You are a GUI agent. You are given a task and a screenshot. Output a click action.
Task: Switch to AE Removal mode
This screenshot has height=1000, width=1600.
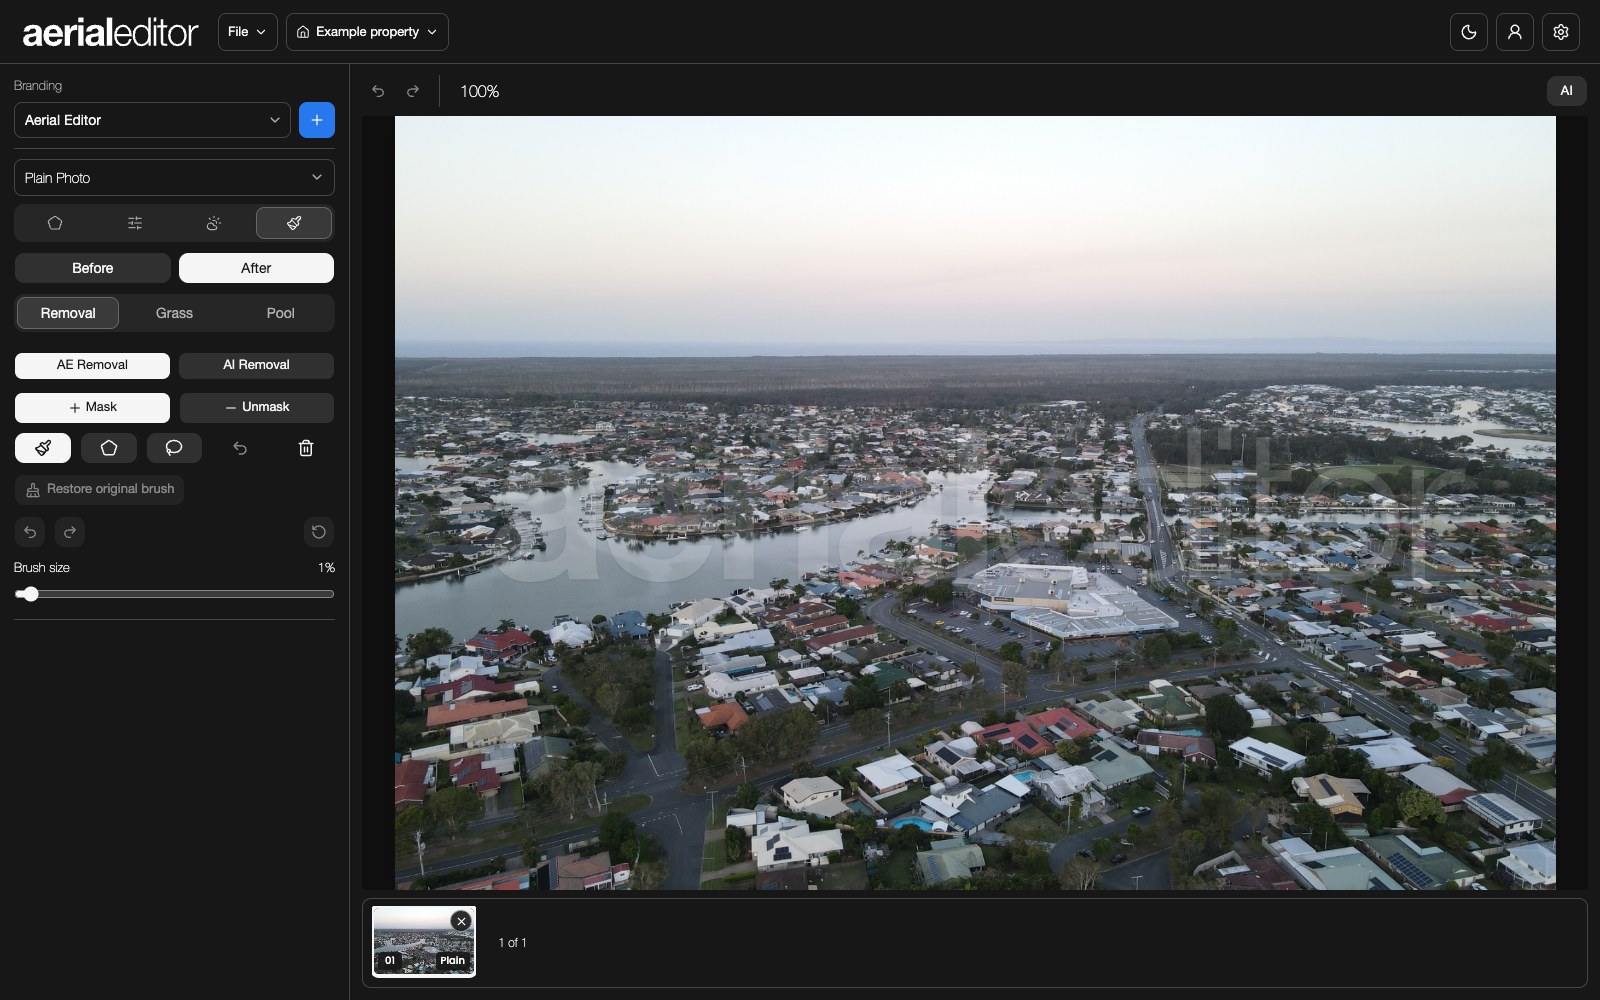pyautogui.click(x=92, y=365)
